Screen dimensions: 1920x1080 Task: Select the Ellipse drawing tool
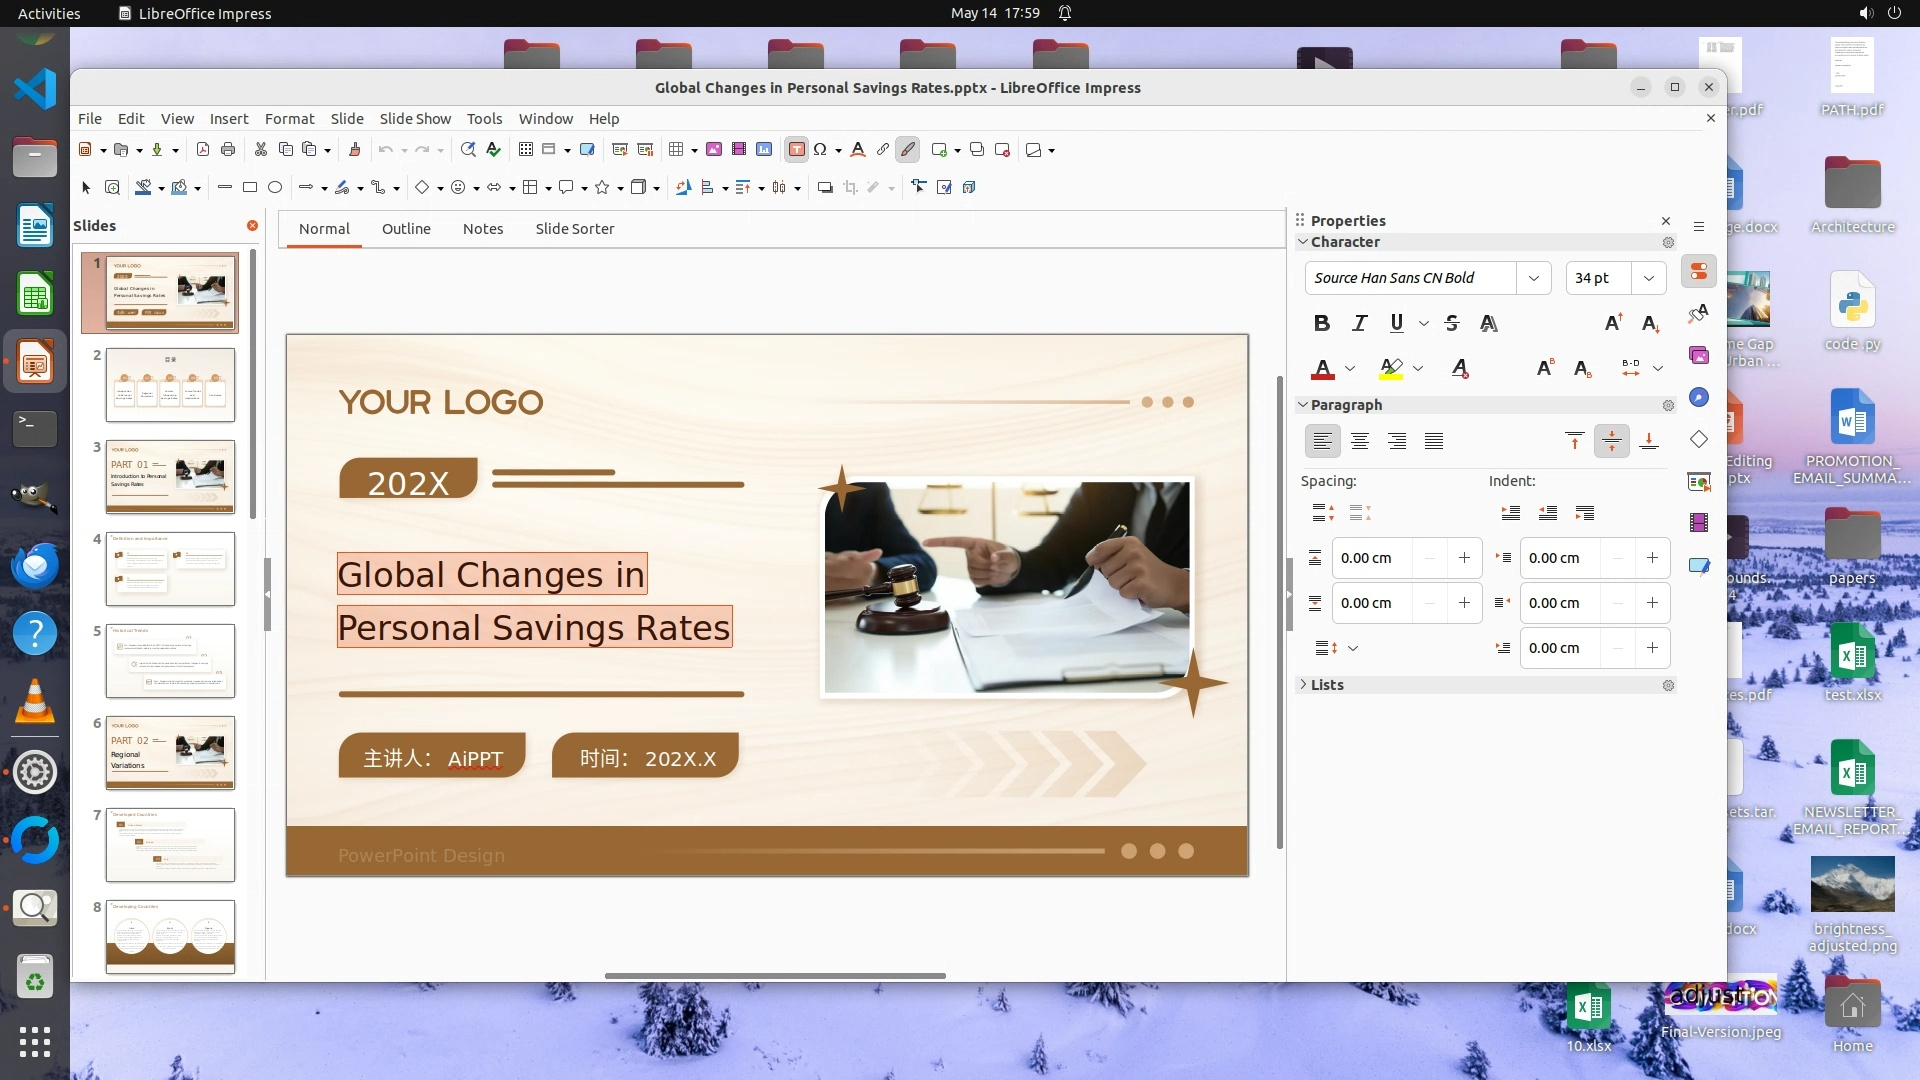coord(275,187)
